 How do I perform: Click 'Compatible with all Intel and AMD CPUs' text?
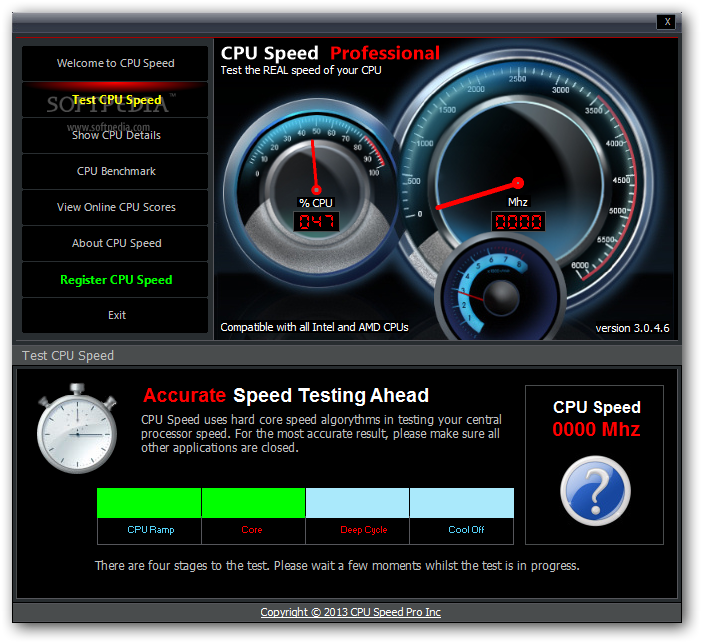pos(314,327)
